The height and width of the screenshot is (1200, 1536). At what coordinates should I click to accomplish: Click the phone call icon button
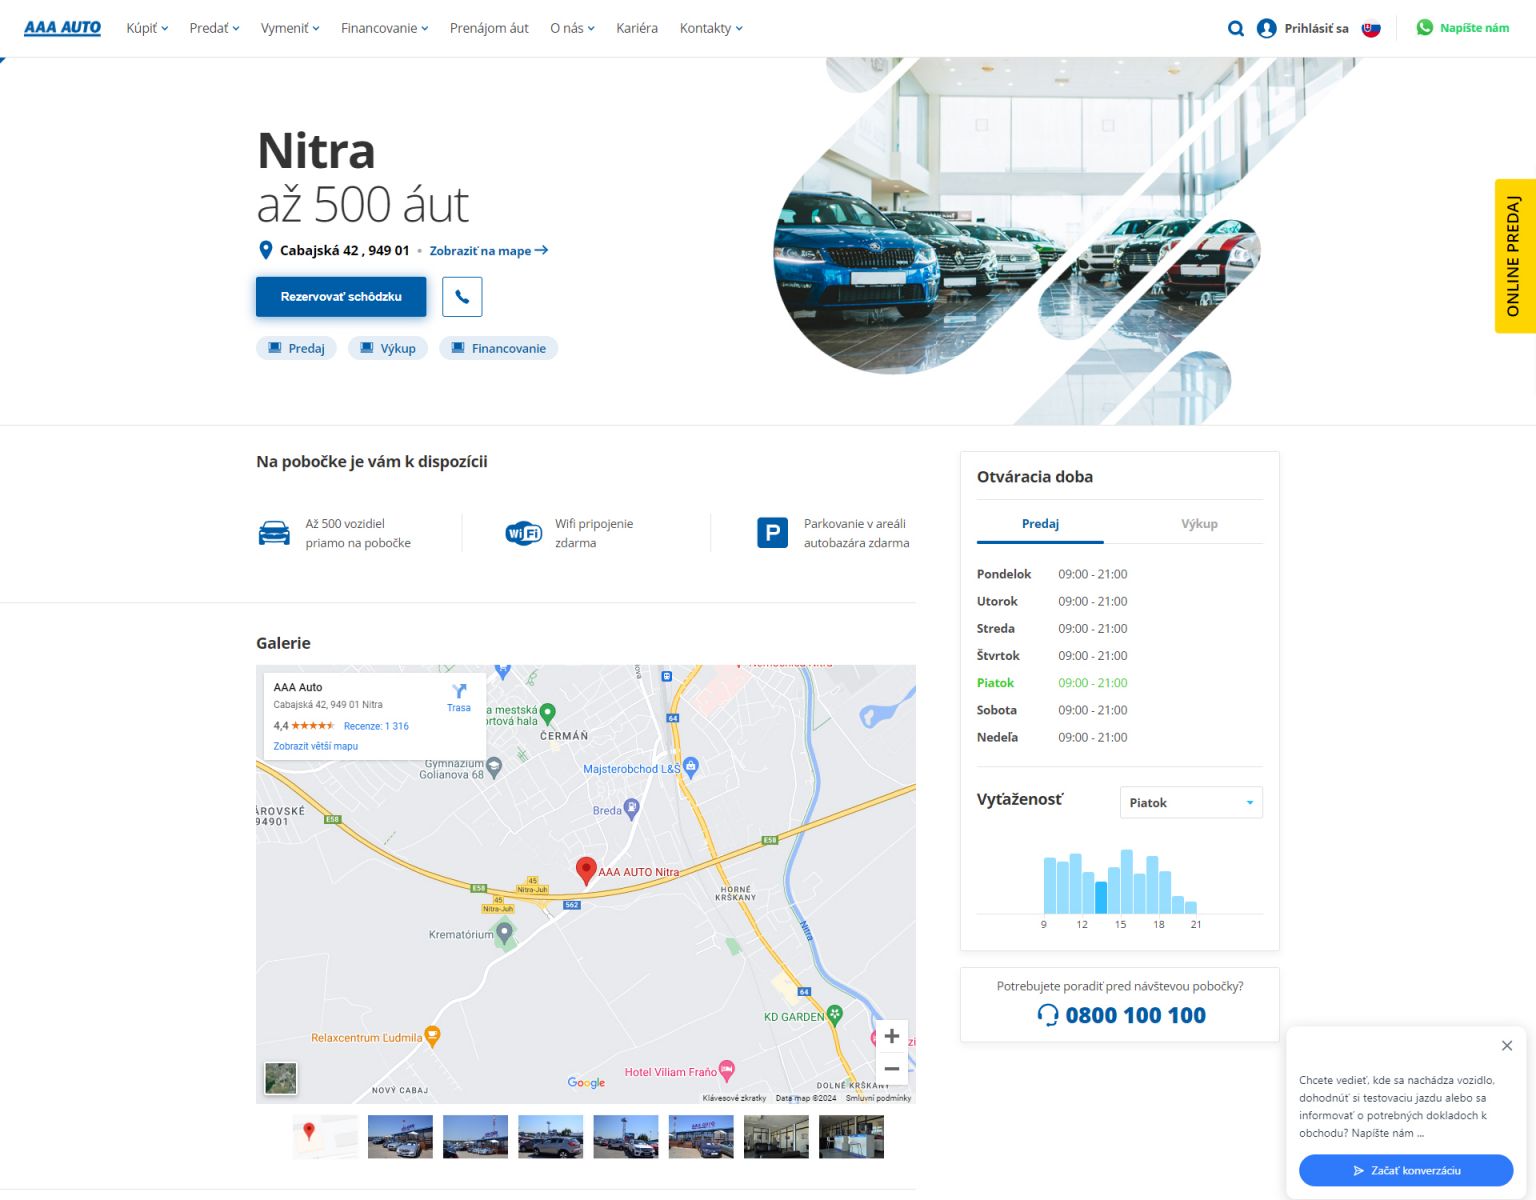462,297
